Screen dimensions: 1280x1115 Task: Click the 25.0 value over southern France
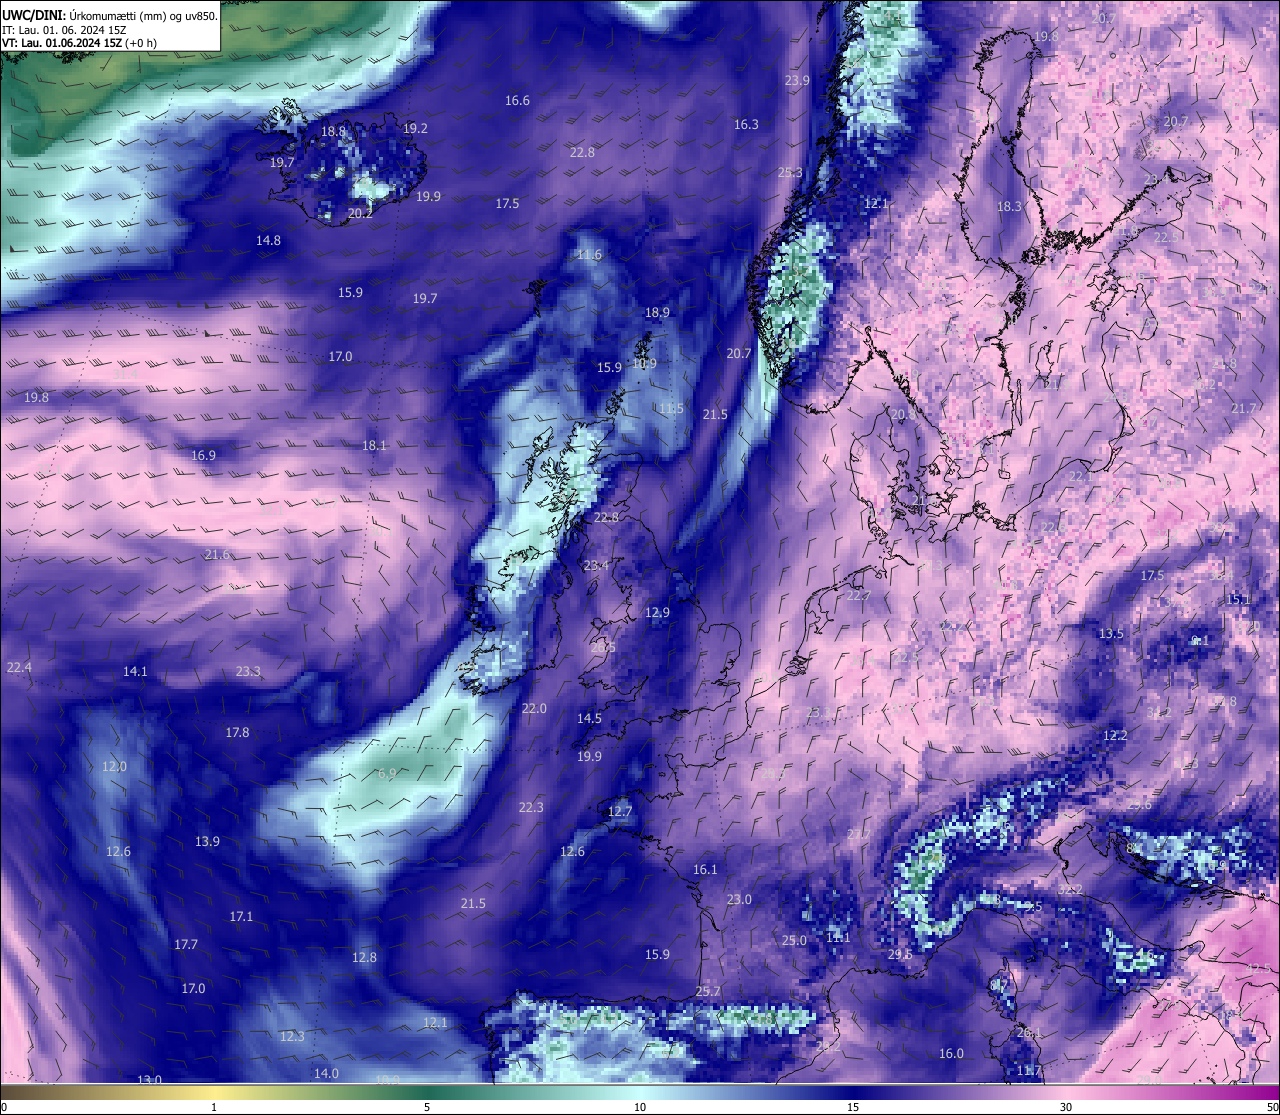(x=794, y=941)
